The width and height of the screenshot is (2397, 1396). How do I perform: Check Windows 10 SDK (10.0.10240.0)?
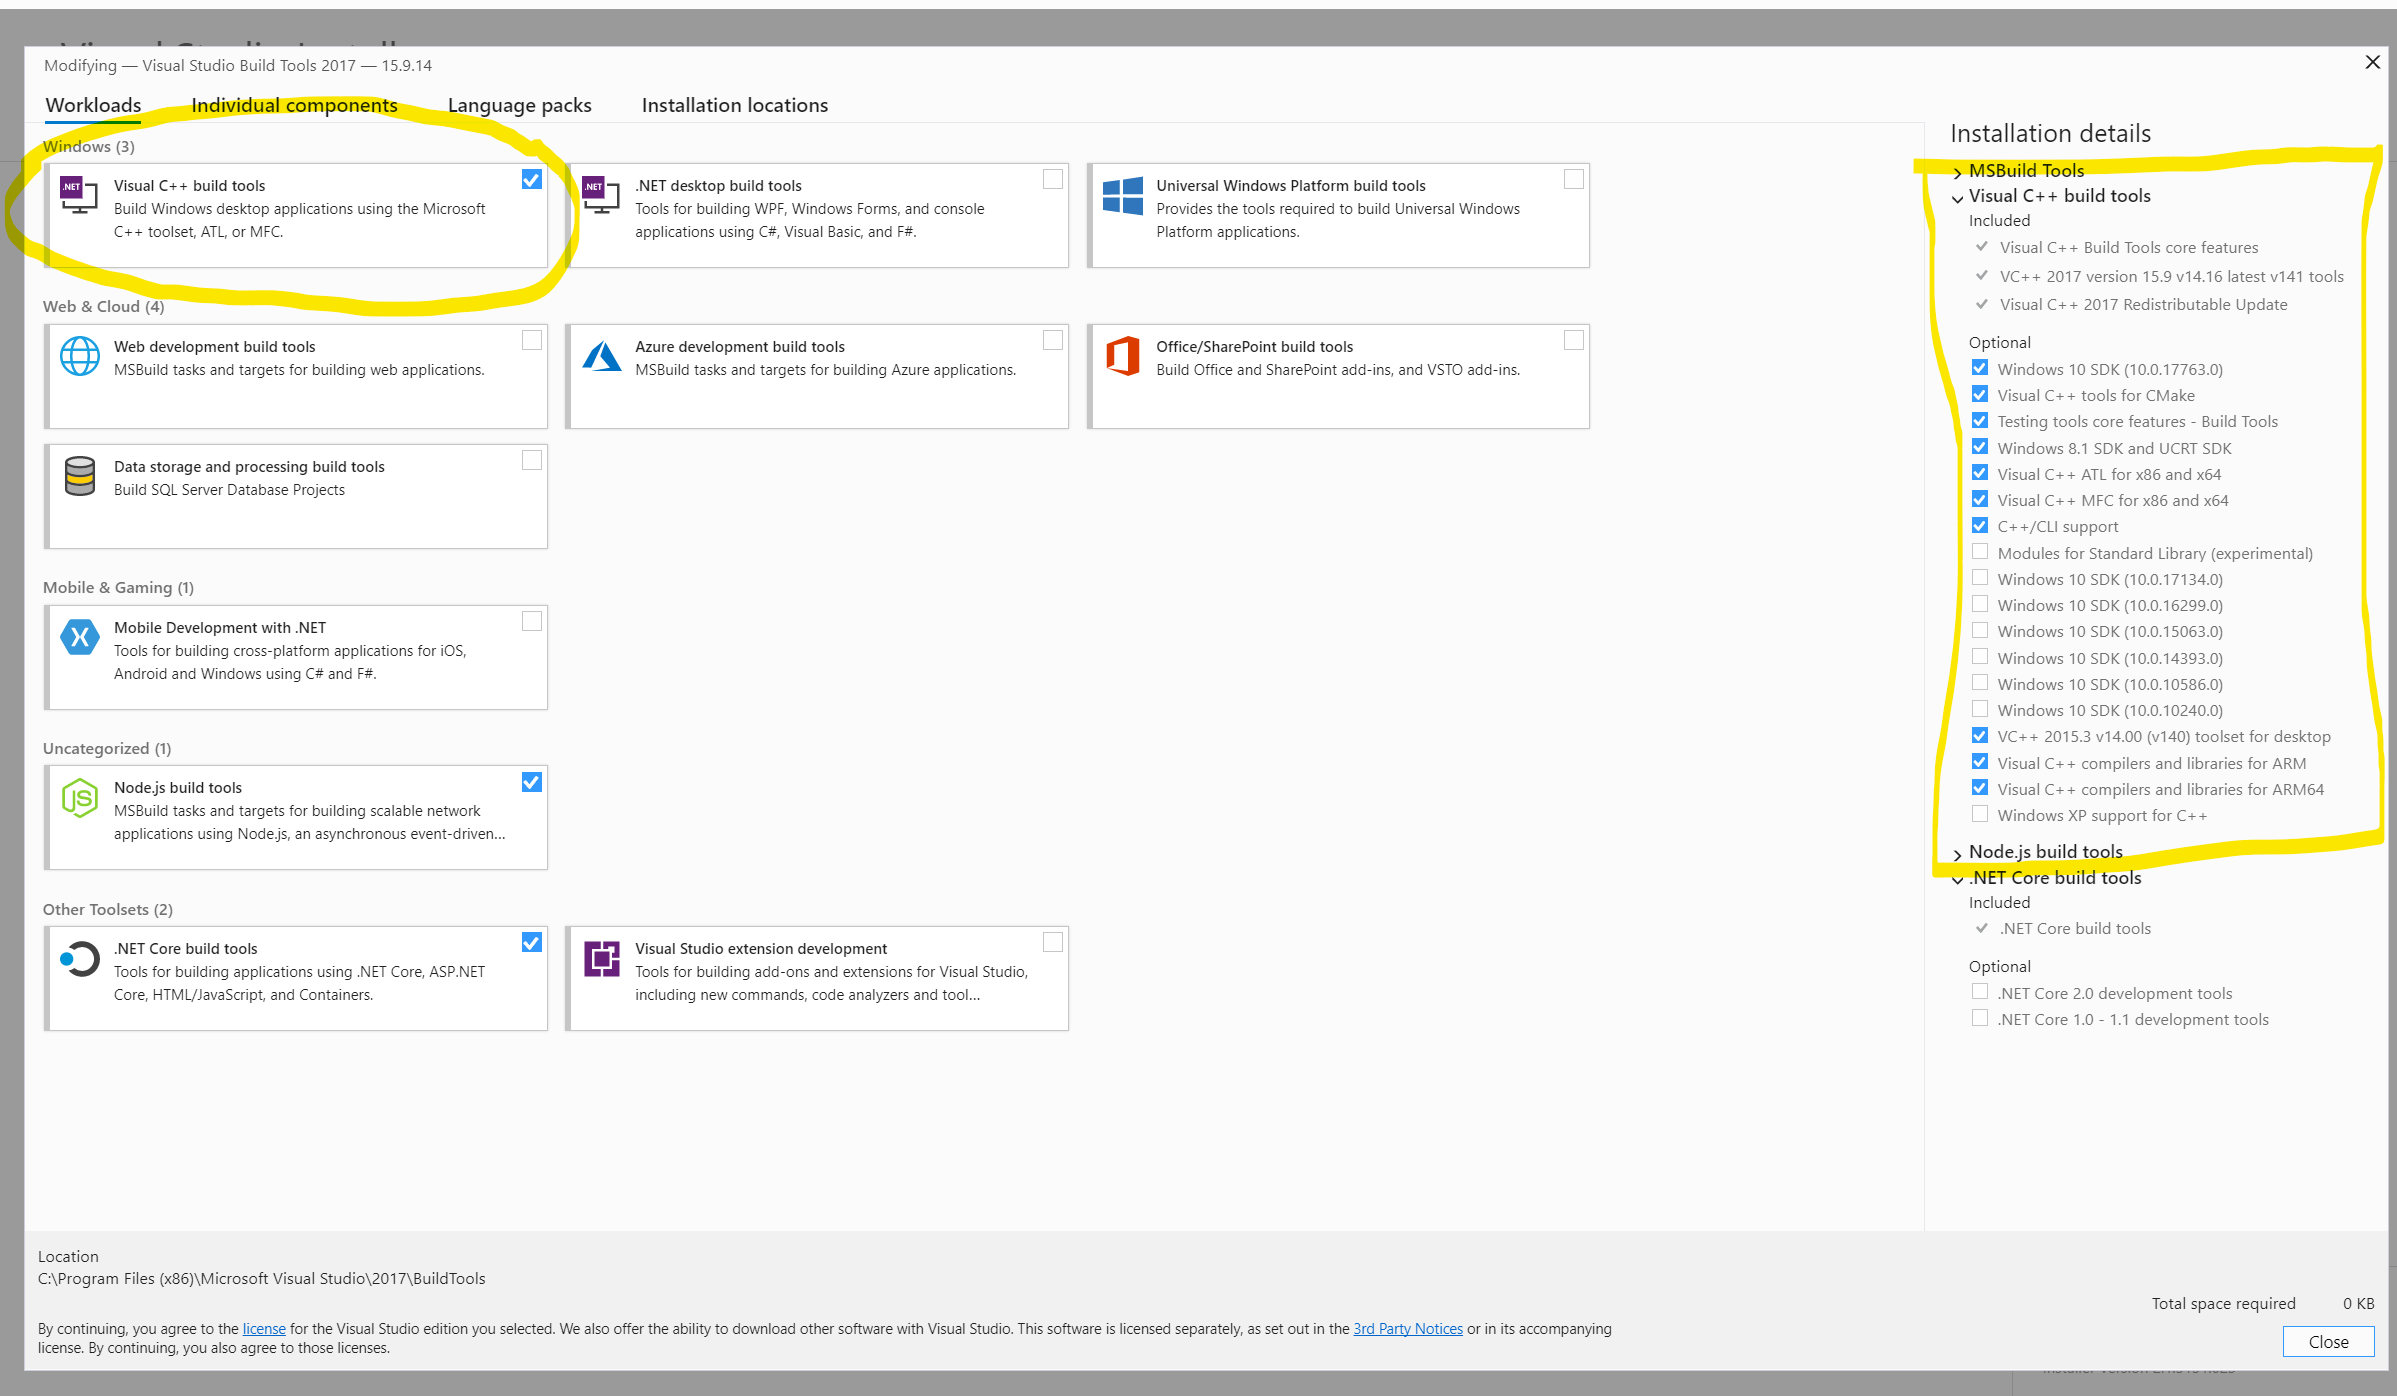(x=1980, y=709)
